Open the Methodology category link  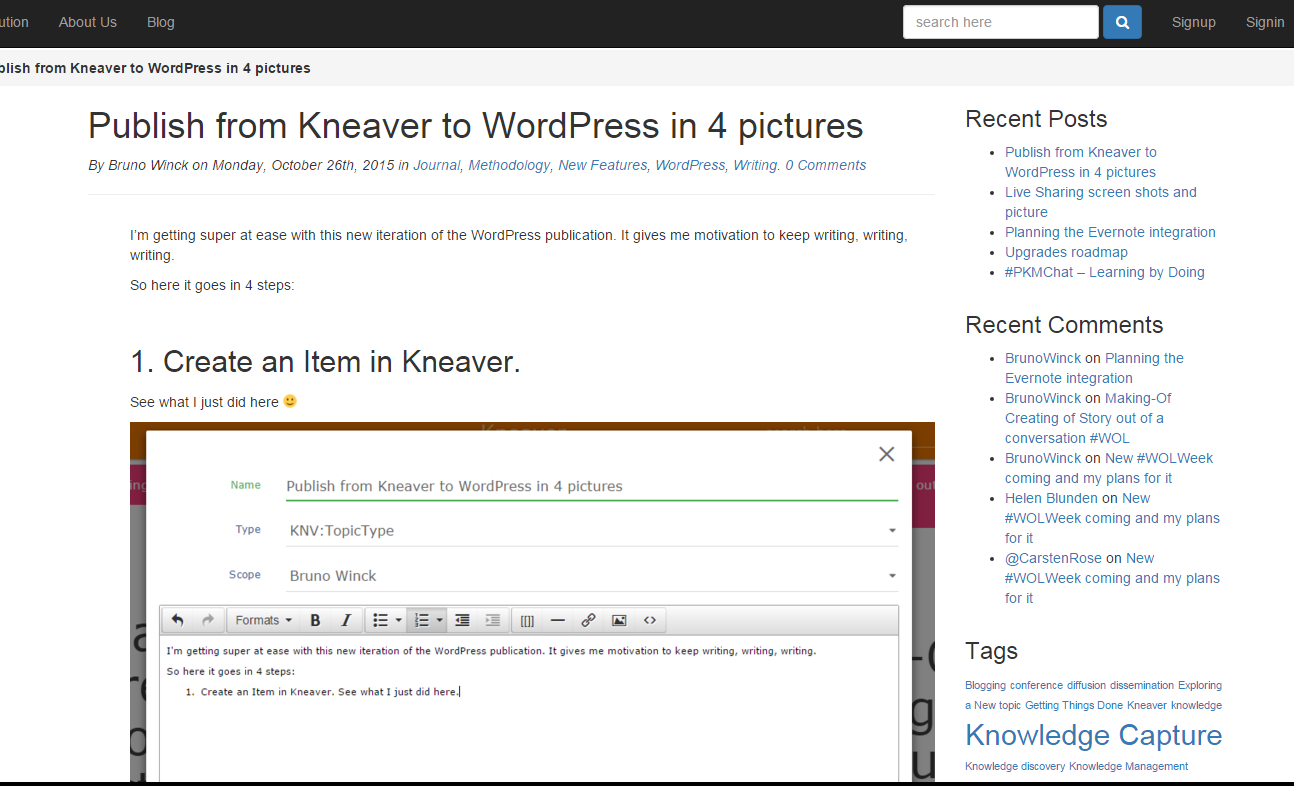point(509,165)
